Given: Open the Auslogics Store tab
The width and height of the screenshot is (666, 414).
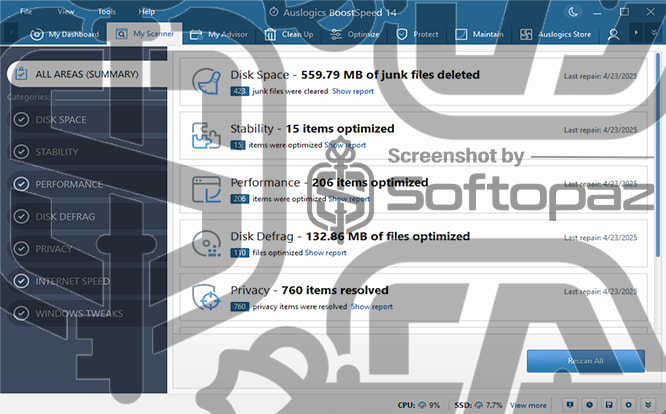Looking at the screenshot, I should point(556,34).
